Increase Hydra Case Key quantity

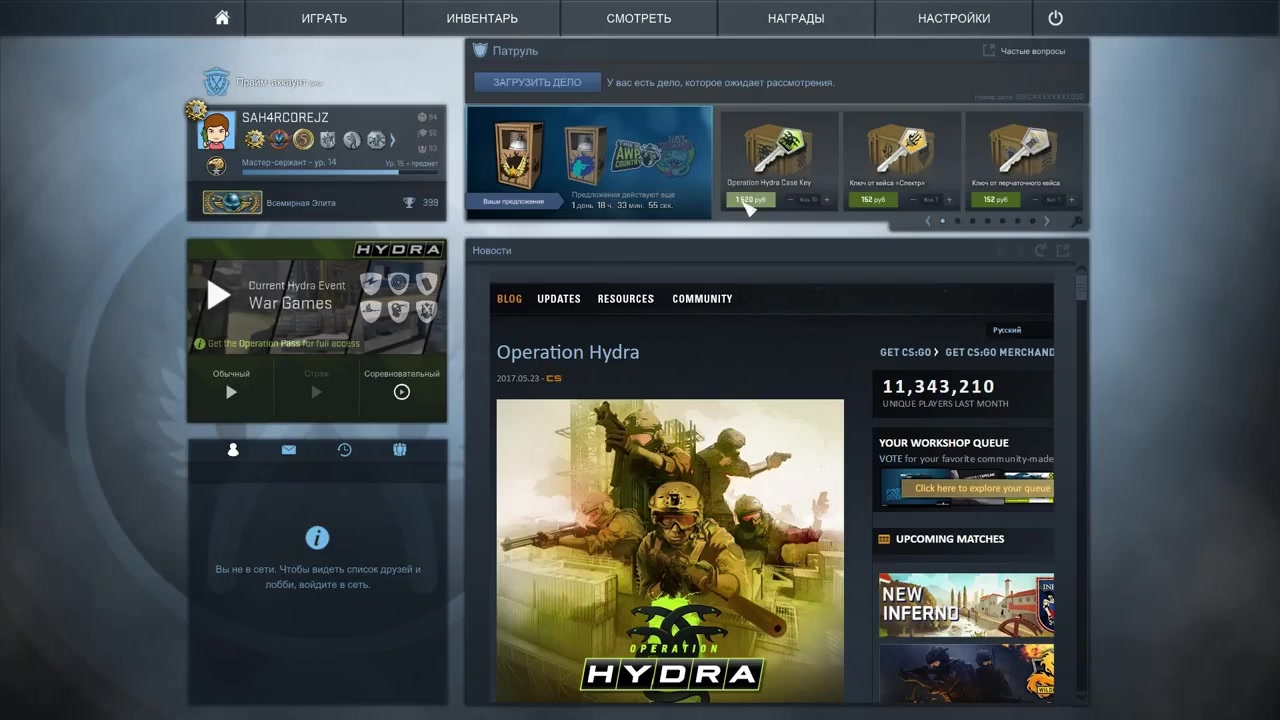(x=826, y=200)
